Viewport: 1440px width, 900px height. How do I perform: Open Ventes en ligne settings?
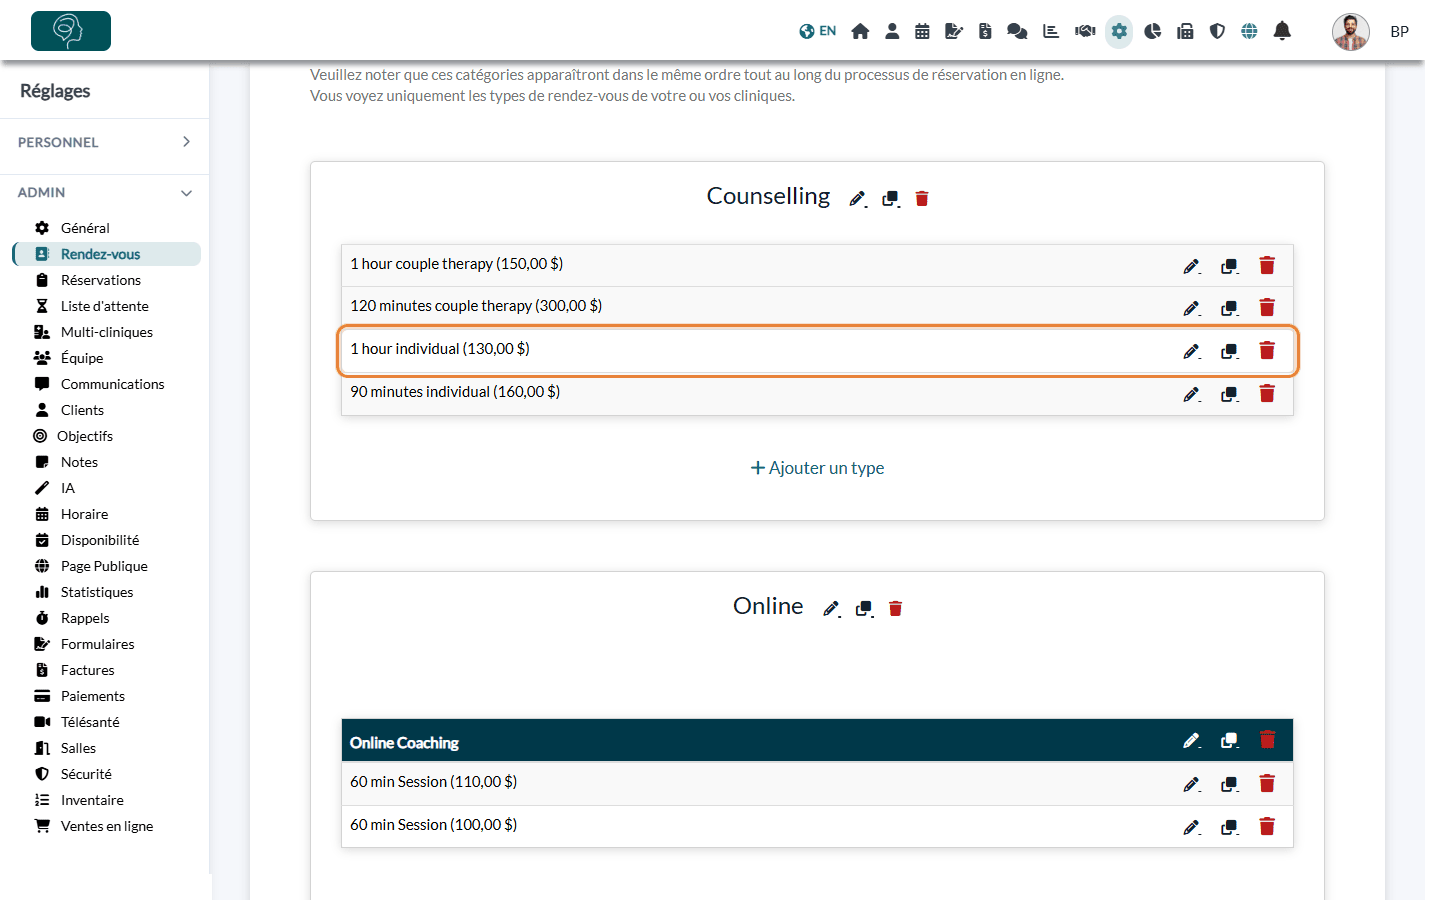pyautogui.click(x=107, y=826)
